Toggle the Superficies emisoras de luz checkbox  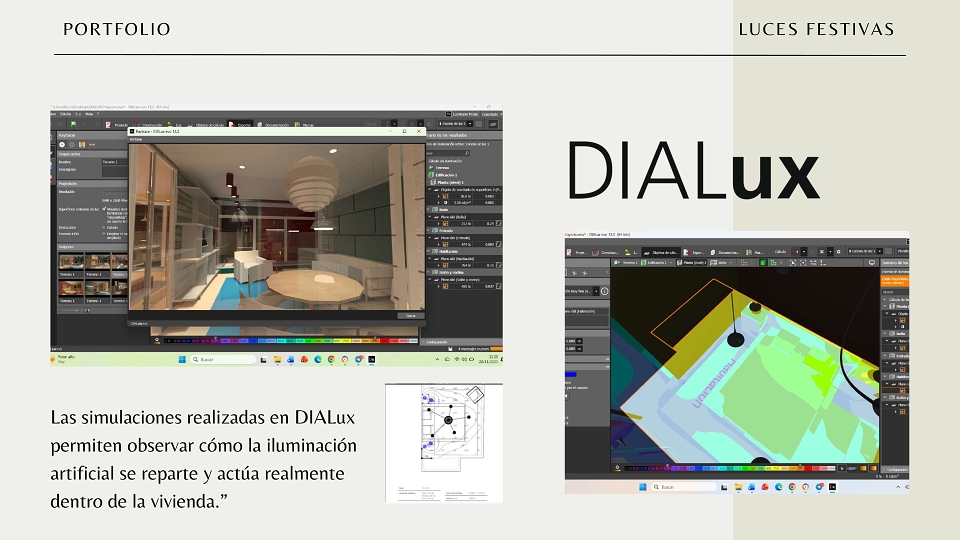[x=104, y=209]
